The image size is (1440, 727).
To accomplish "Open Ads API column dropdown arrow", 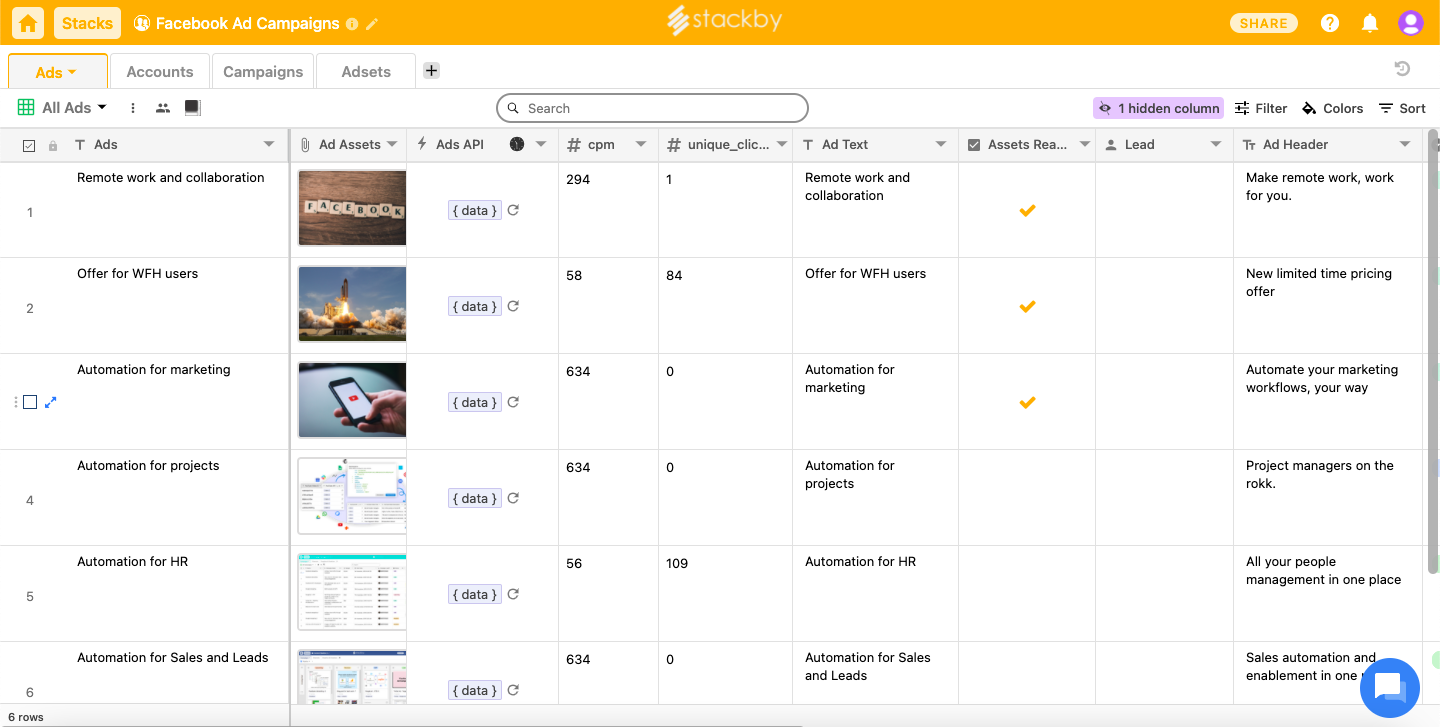I will click(541, 144).
